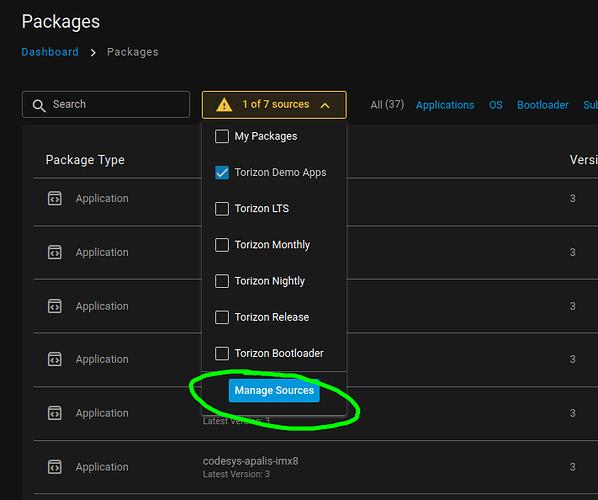Collapse the 1 of 7 sources dropdown
Viewport: 598px width, 500px height.
[274, 105]
